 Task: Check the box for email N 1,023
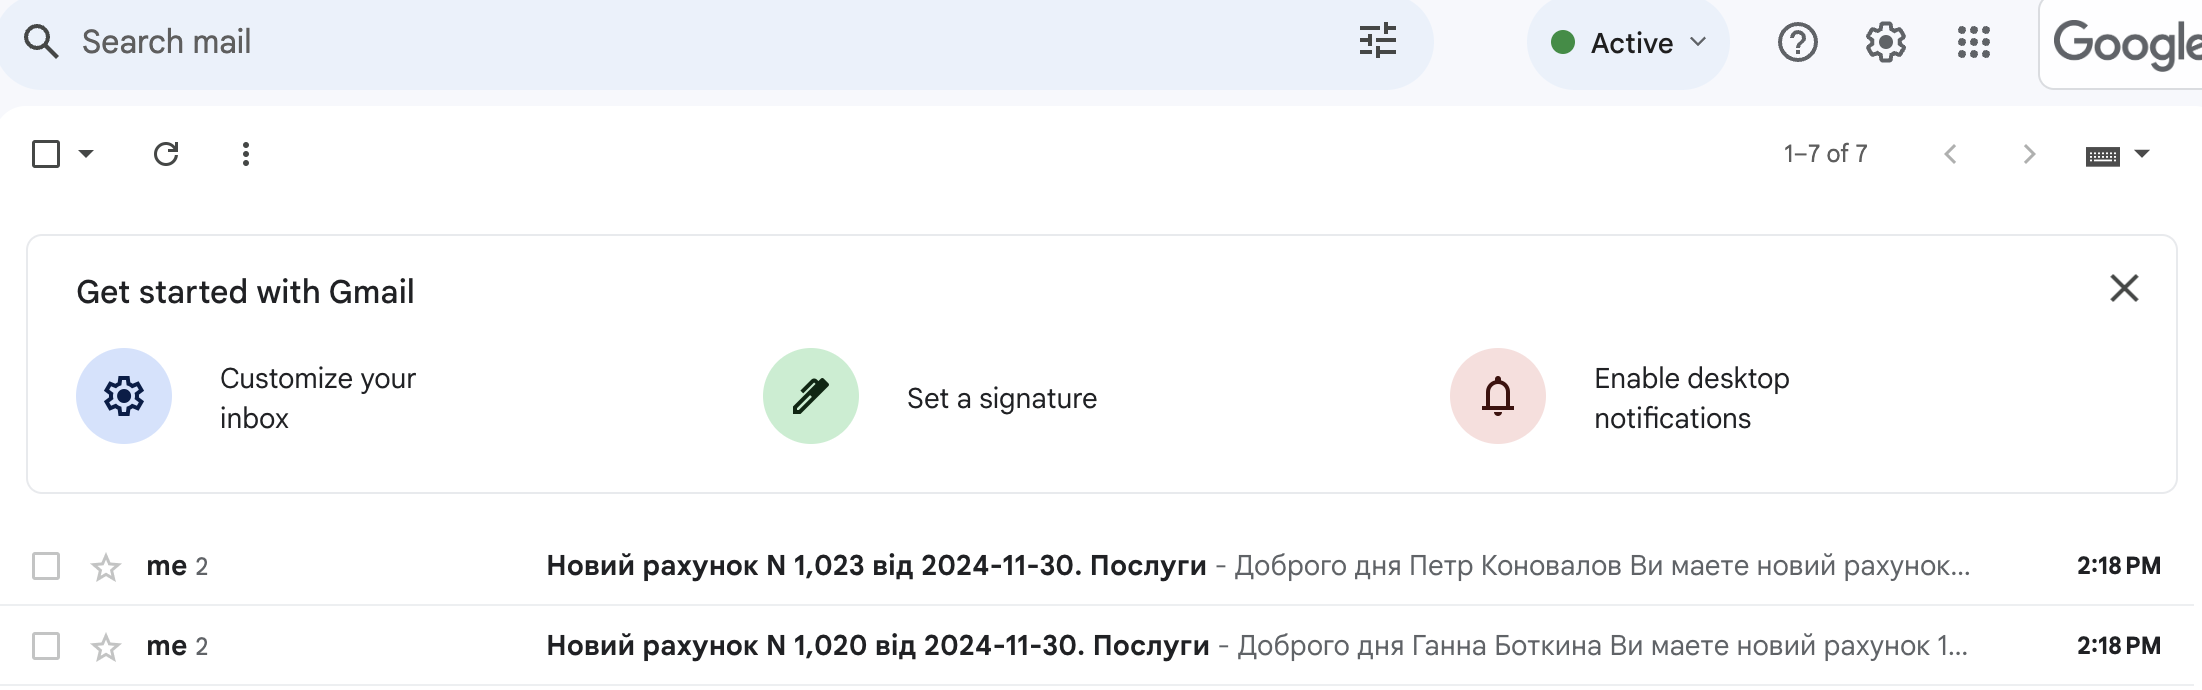(46, 566)
